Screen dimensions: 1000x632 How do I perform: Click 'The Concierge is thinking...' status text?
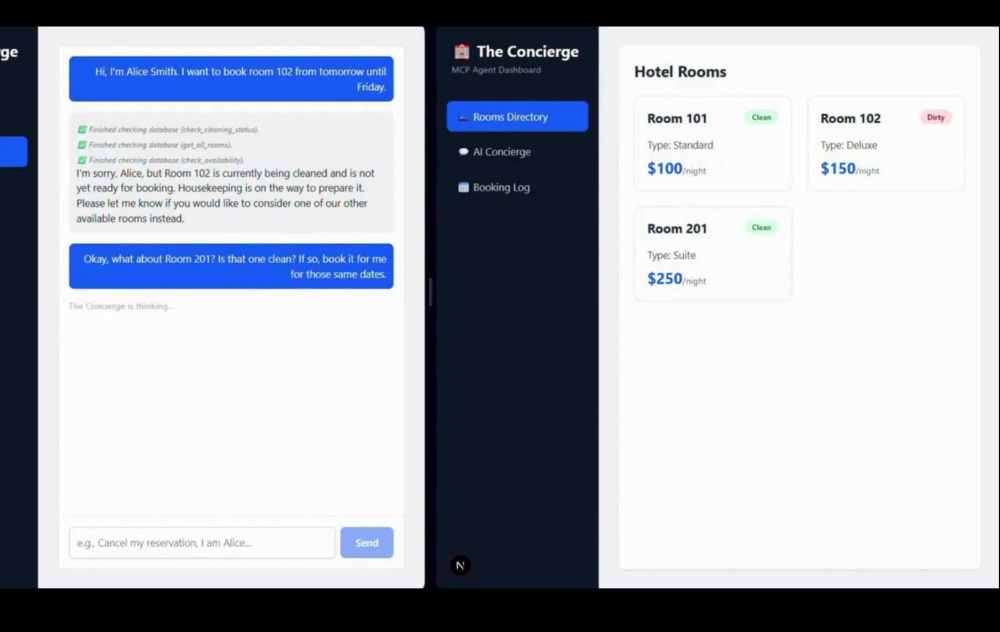(x=121, y=306)
